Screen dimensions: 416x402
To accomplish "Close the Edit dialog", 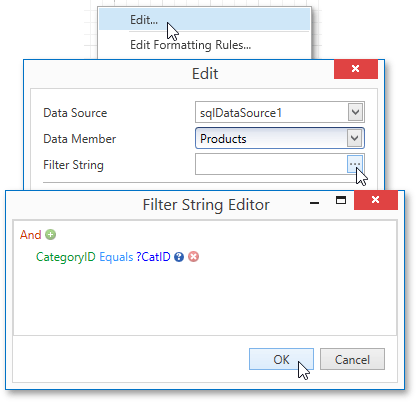I will click(356, 69).
